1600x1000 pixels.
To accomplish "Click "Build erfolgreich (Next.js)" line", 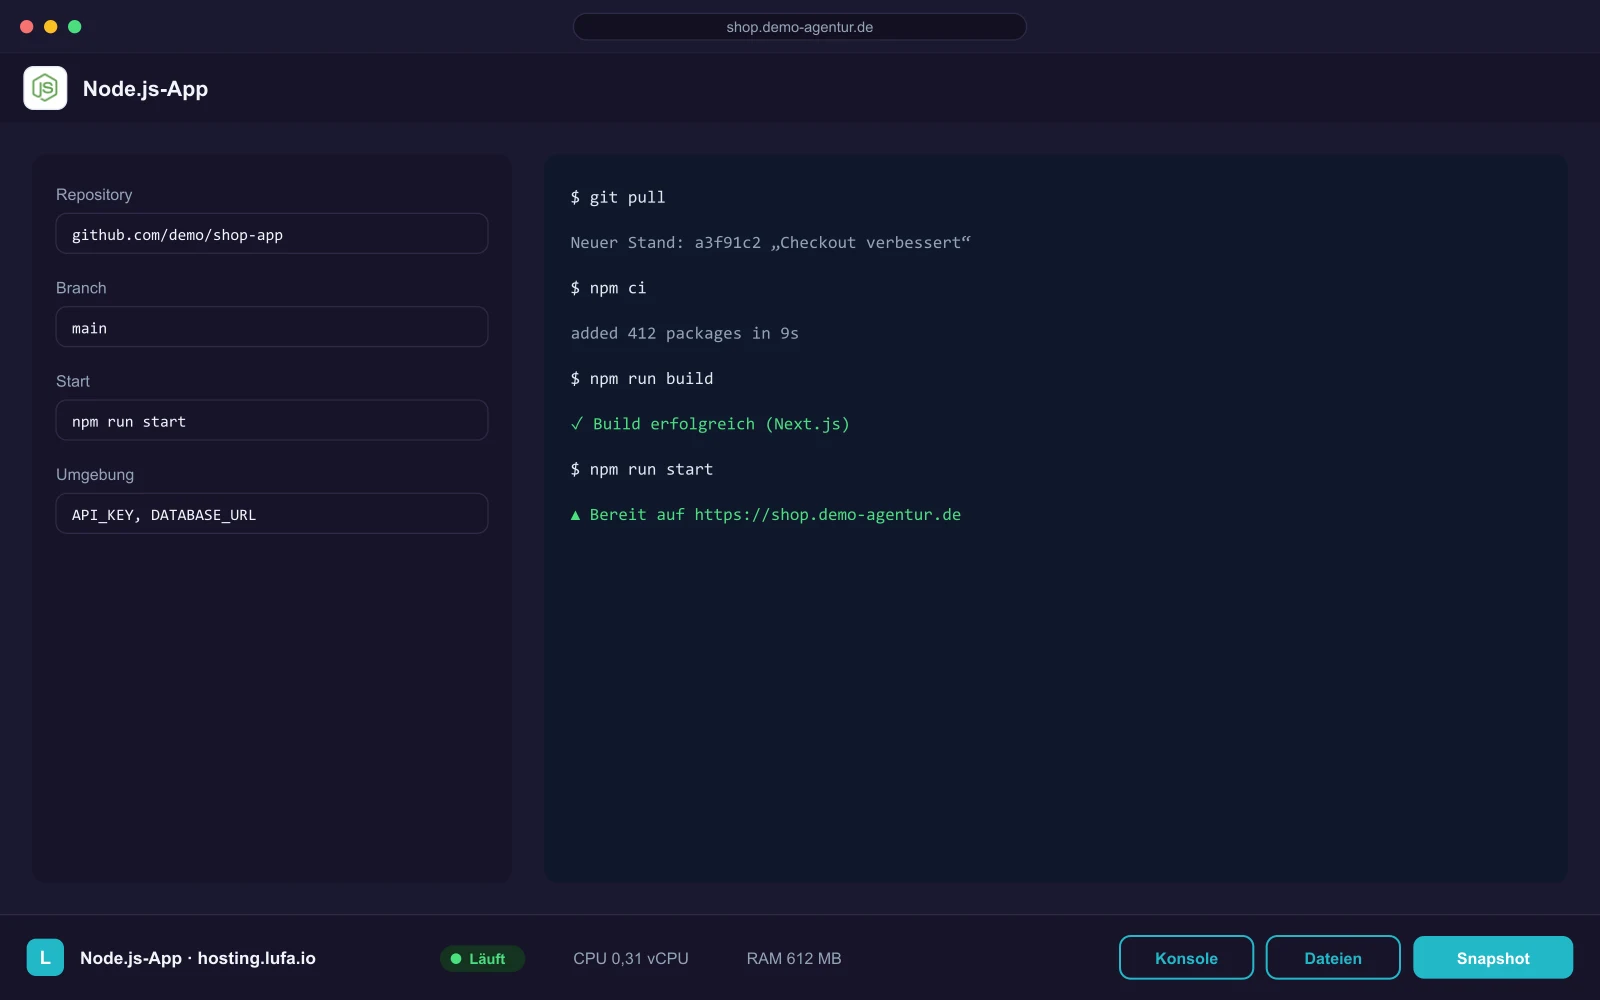I will (x=710, y=424).
